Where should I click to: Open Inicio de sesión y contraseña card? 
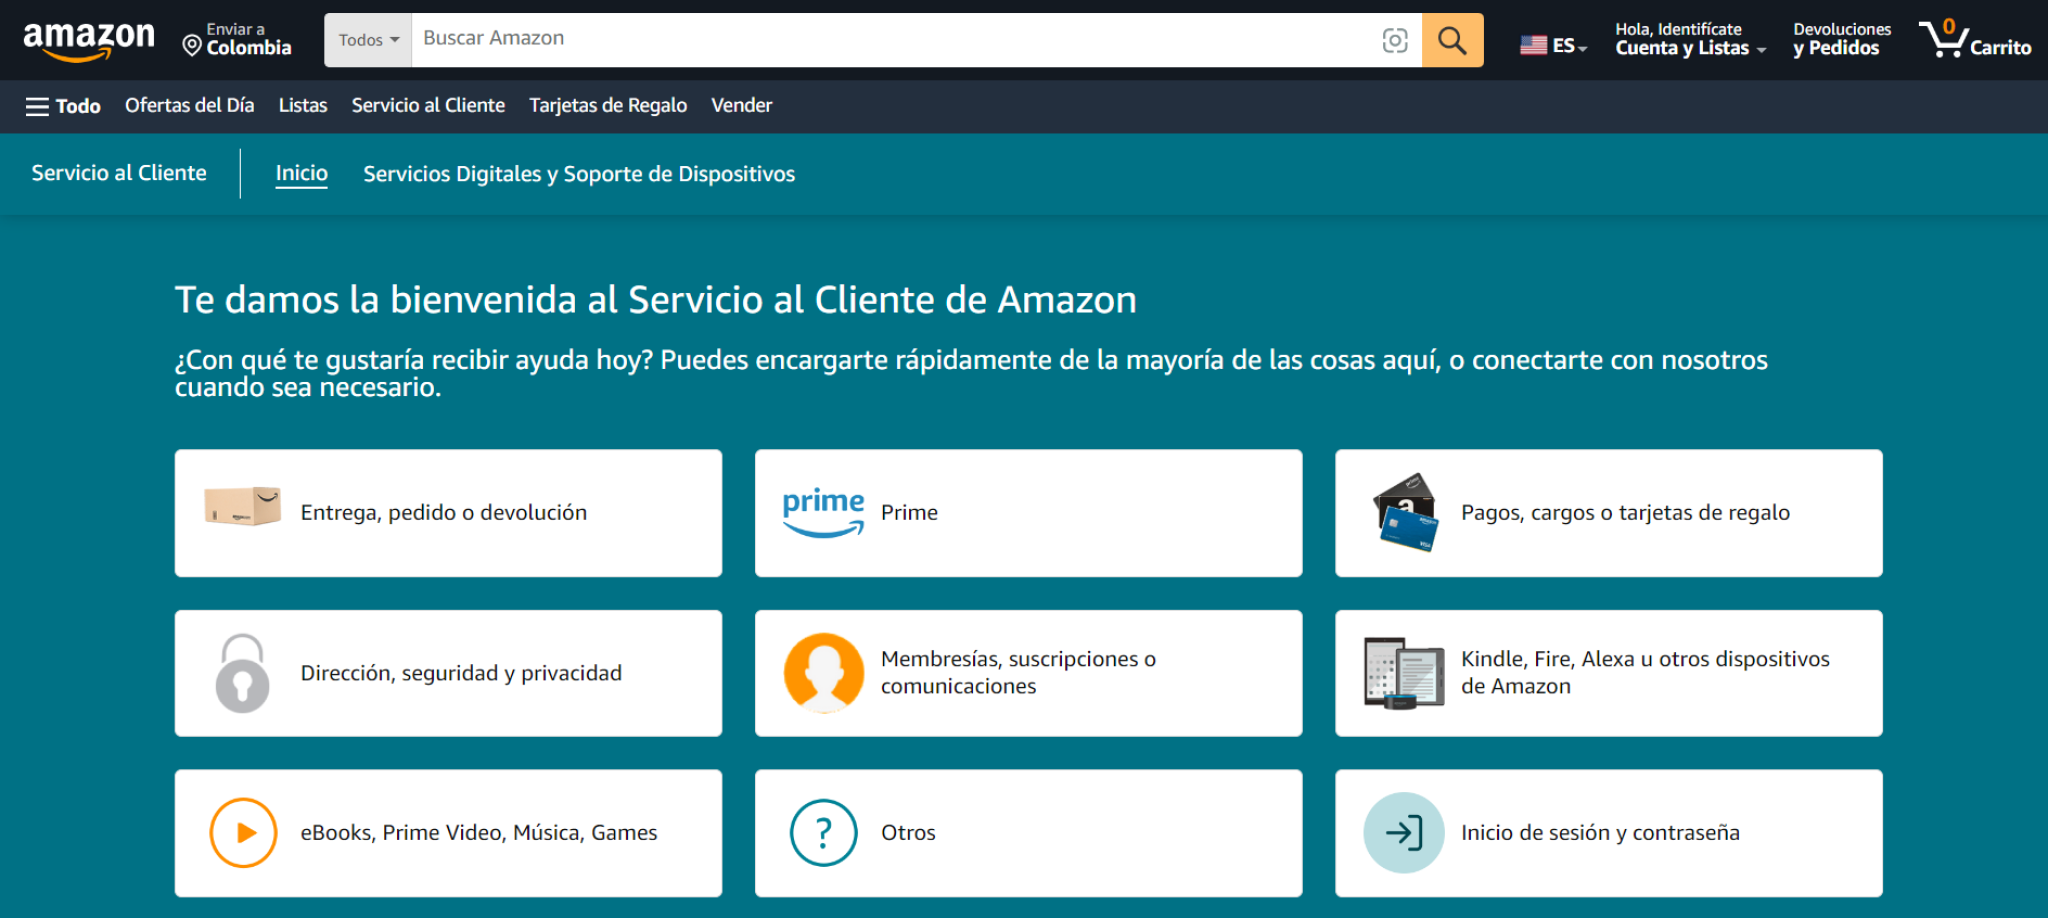(x=1608, y=833)
